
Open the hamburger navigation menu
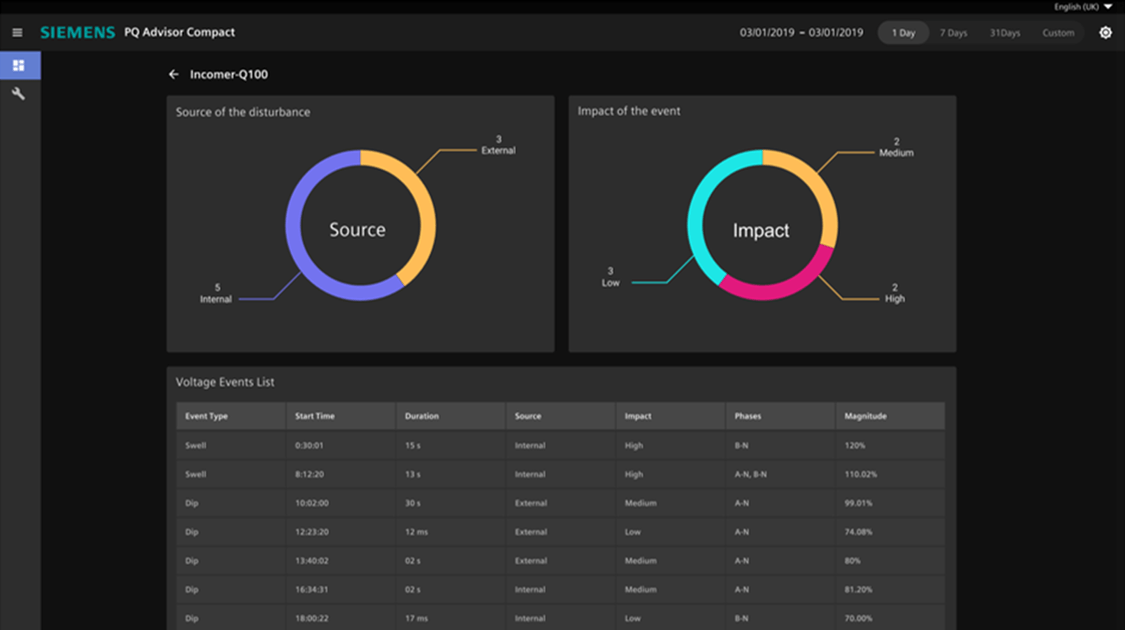point(17,33)
